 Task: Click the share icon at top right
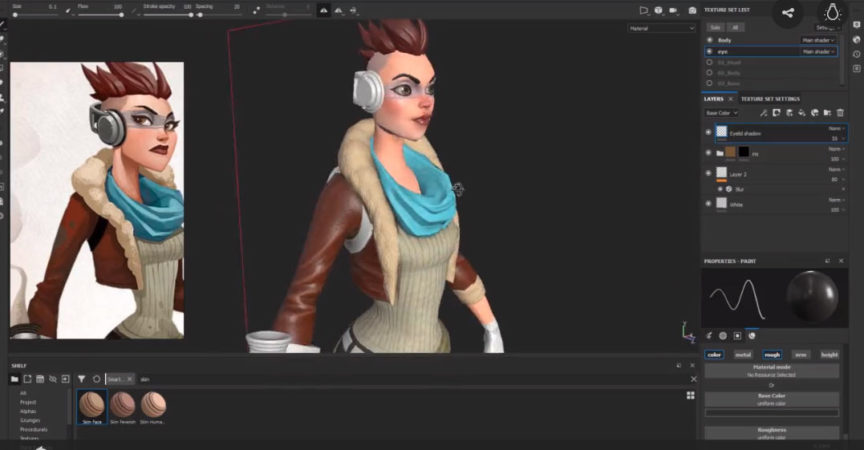point(787,13)
